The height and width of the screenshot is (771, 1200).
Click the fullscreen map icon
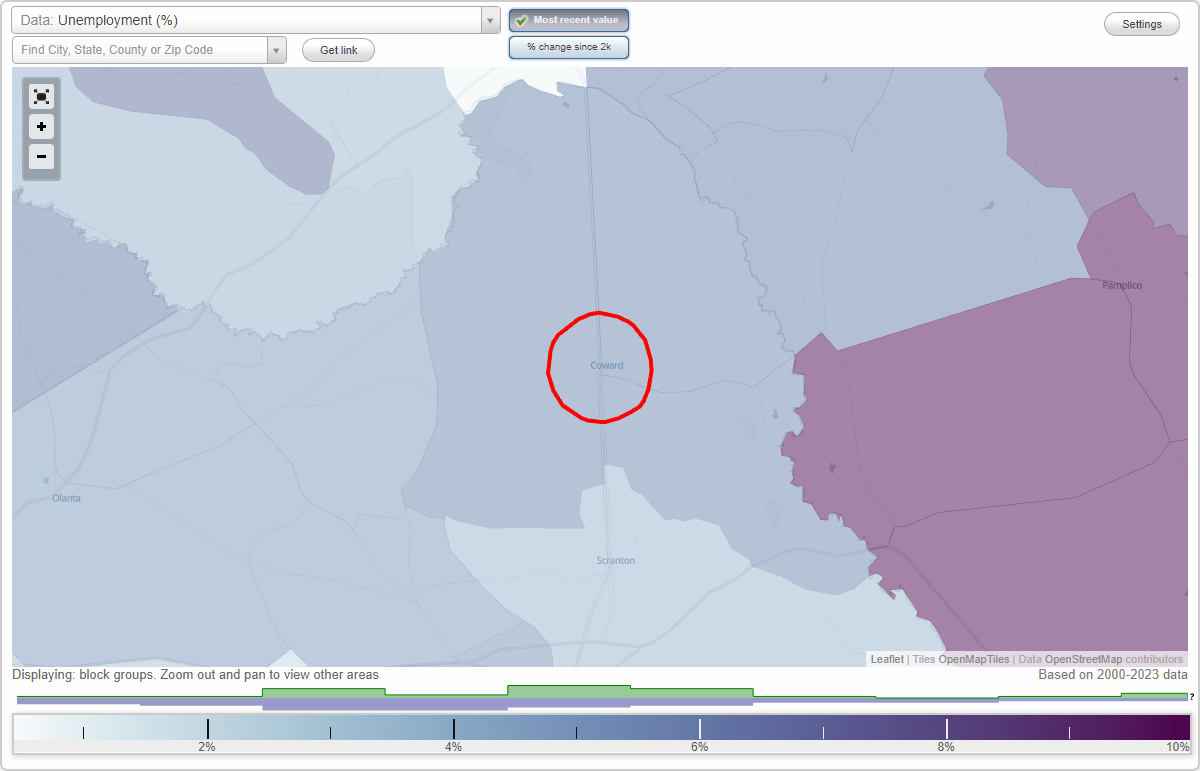(41, 97)
